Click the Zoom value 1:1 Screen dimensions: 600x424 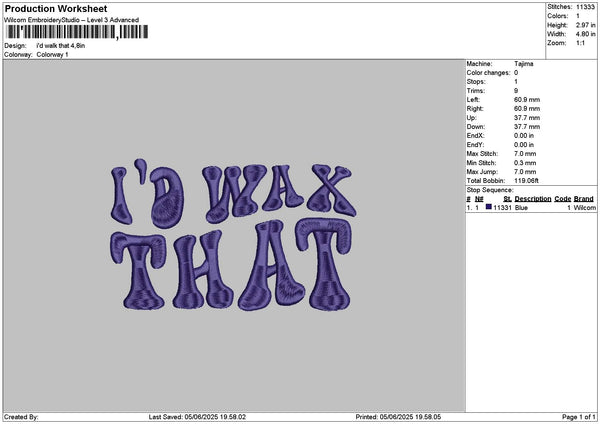(x=580, y=43)
